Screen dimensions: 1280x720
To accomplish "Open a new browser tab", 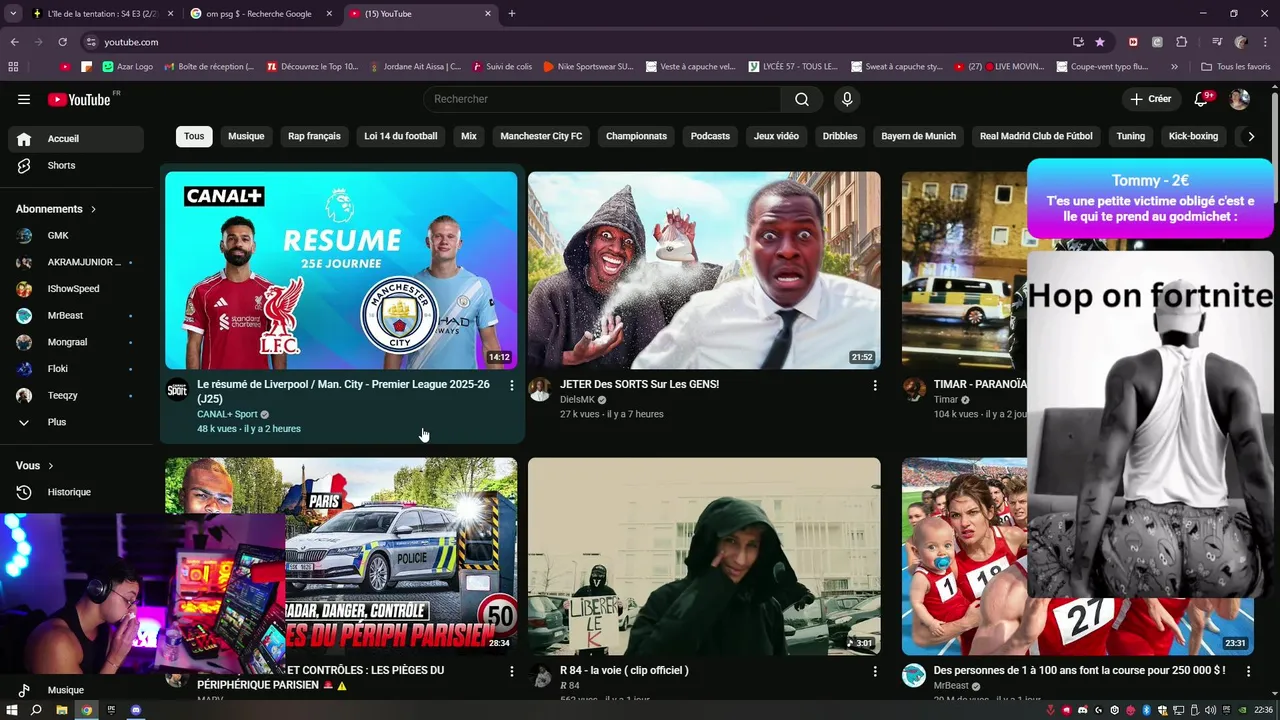I will [x=512, y=13].
